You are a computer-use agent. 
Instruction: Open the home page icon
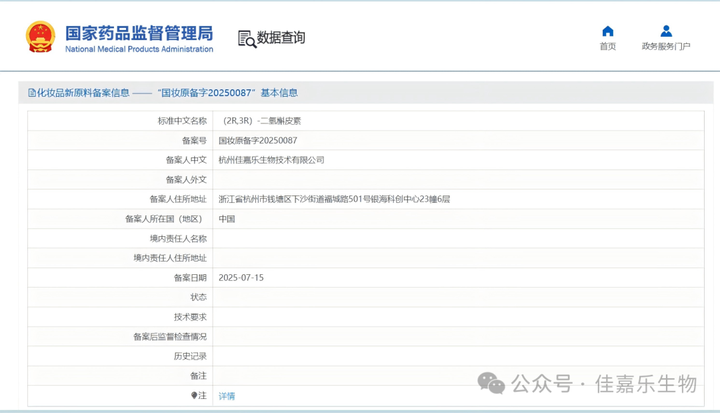click(608, 31)
